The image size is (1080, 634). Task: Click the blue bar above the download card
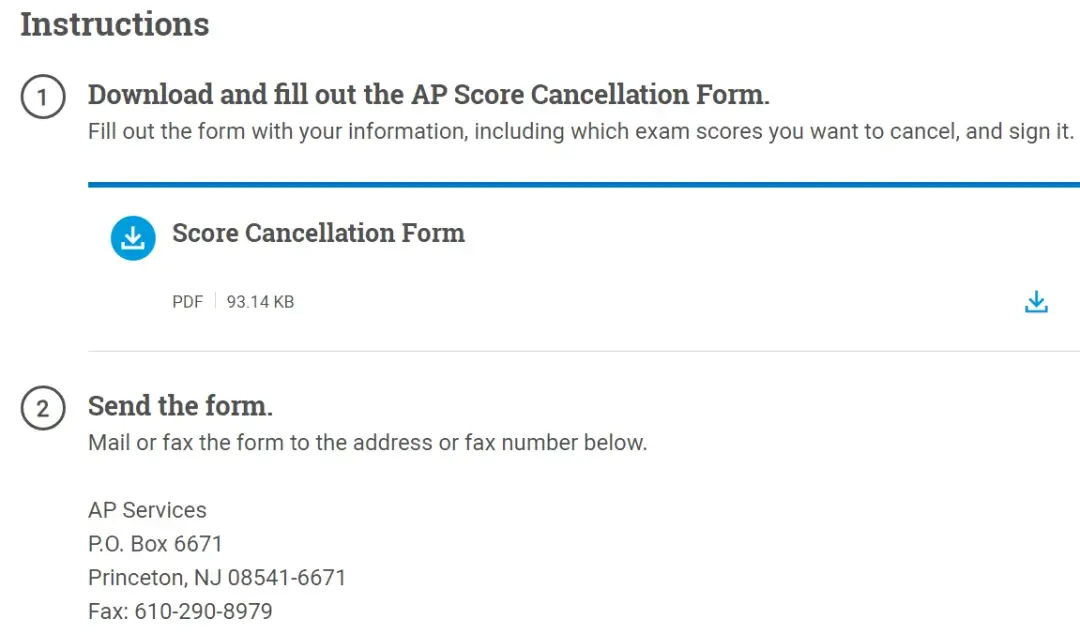(583, 185)
